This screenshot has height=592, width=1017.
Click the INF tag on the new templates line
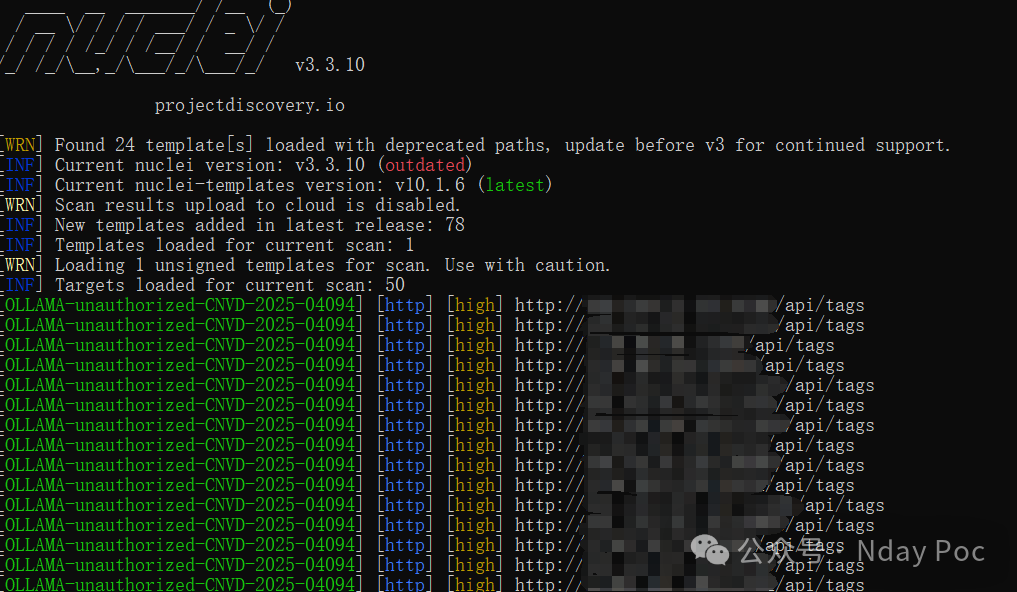point(20,226)
